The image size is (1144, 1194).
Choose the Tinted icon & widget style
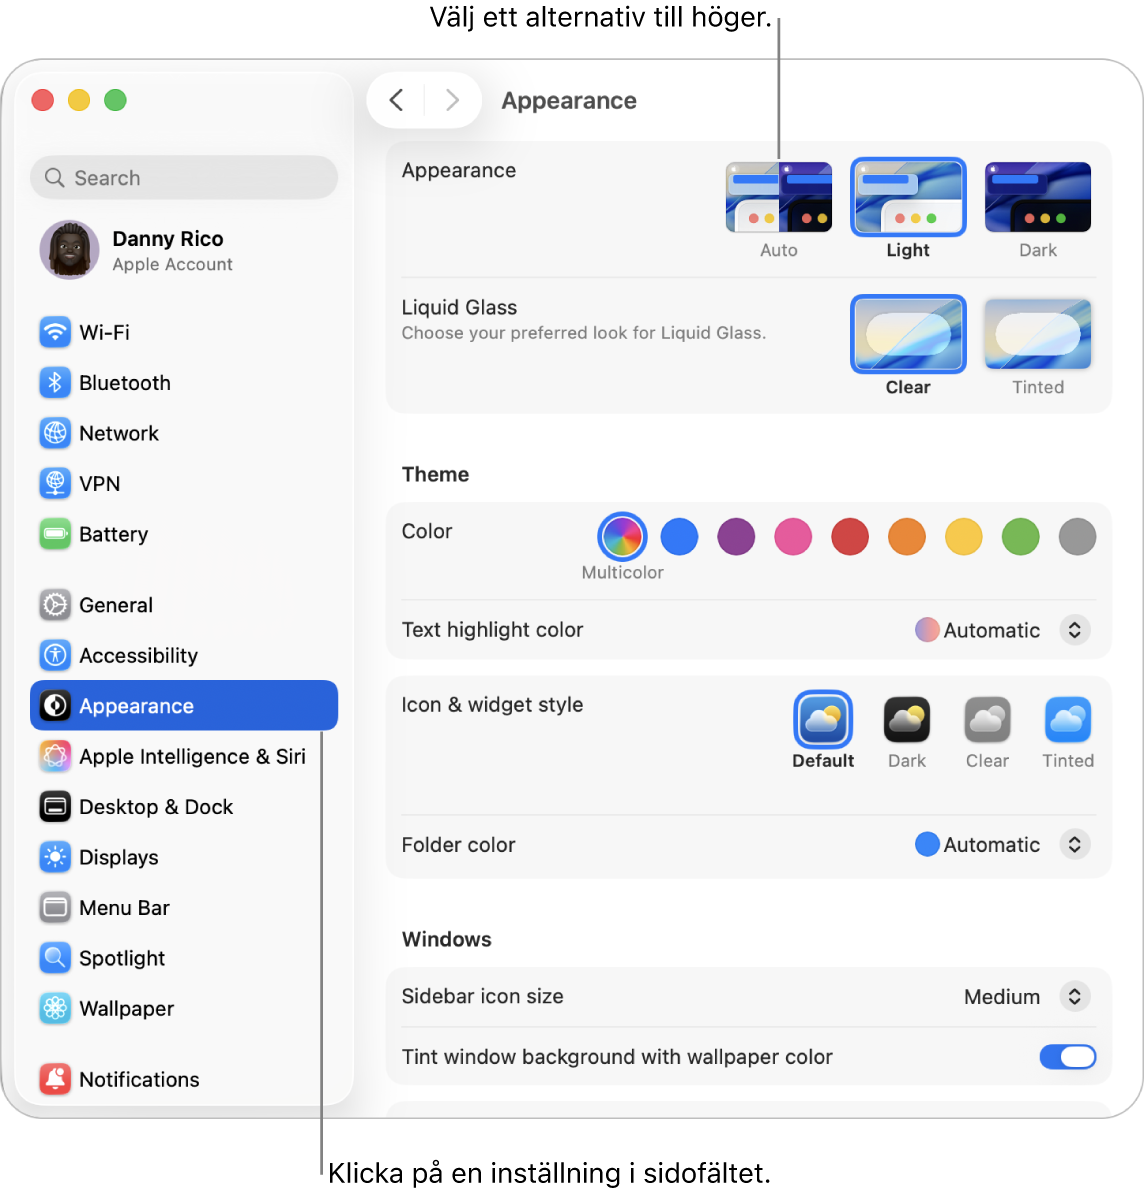tap(1068, 720)
